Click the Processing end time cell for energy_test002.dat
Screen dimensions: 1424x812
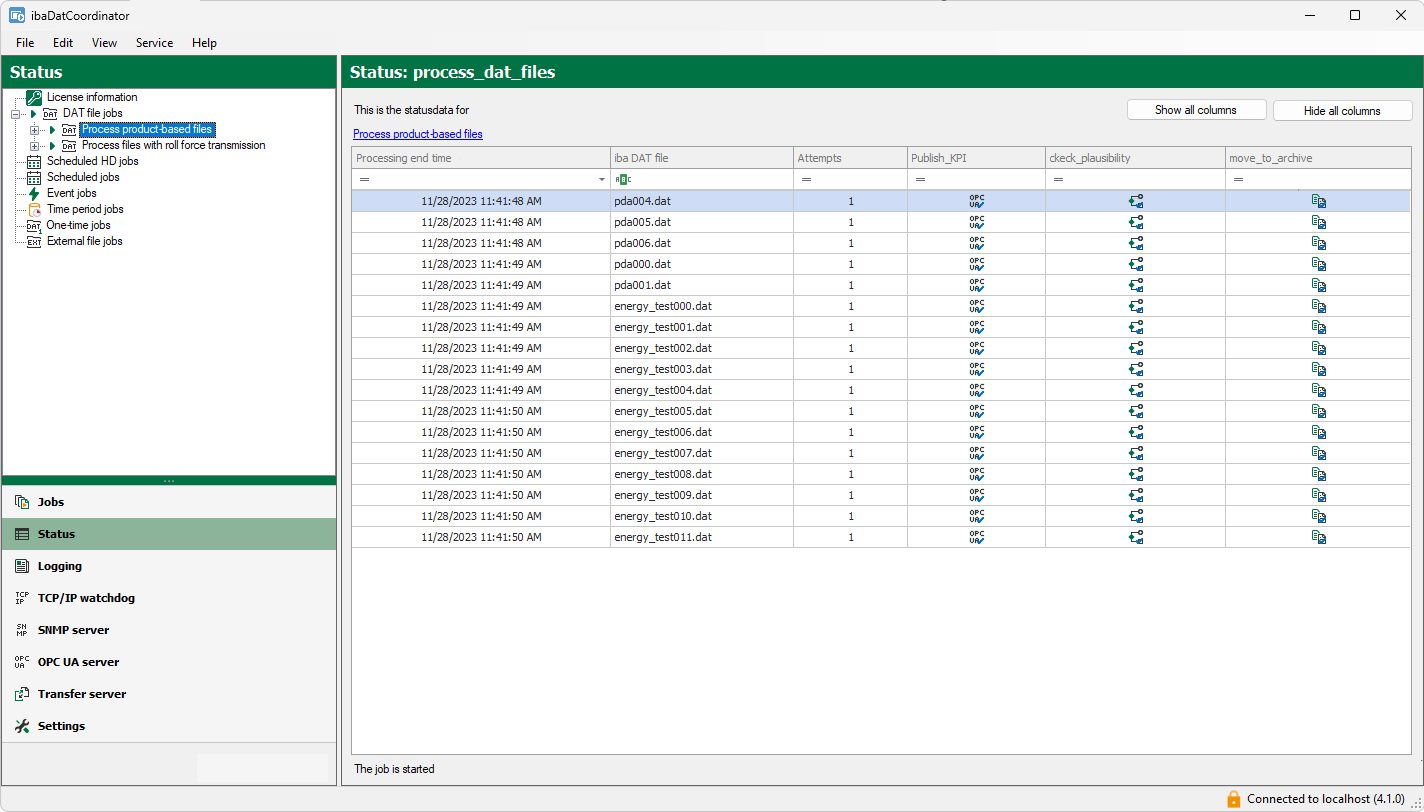pyautogui.click(x=481, y=348)
